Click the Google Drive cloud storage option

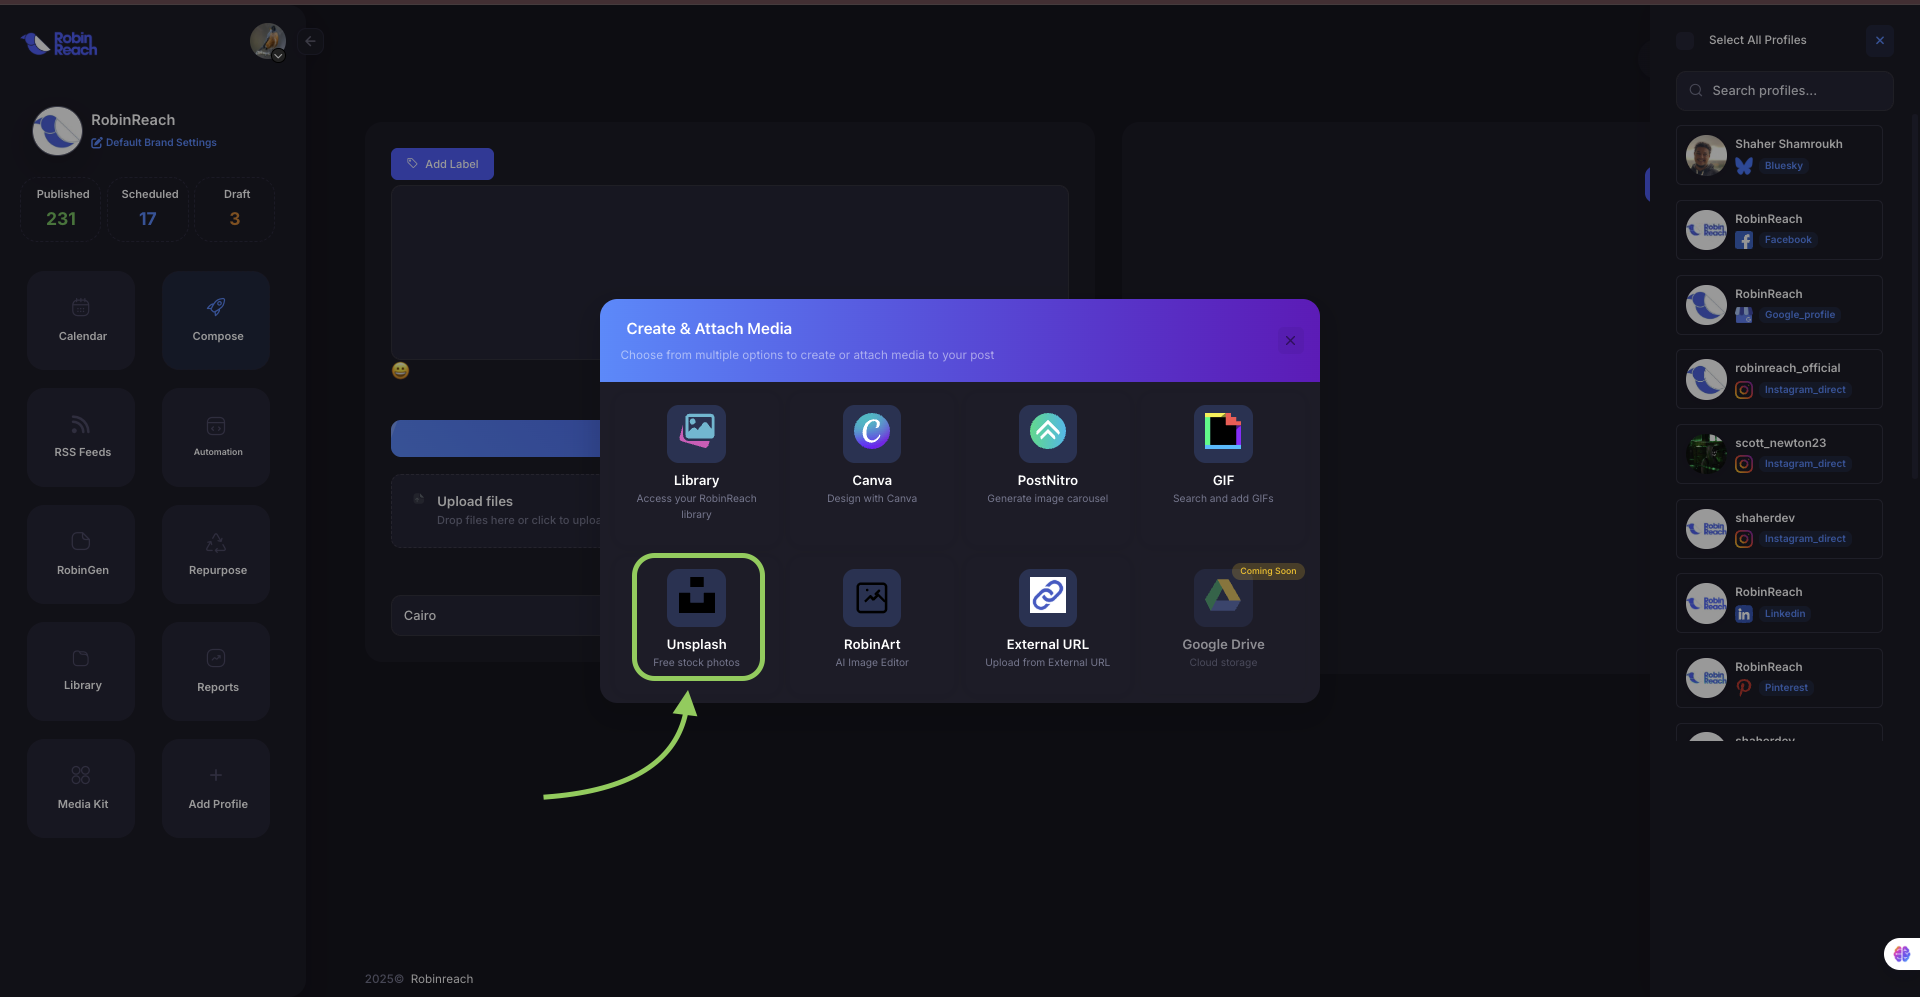(1223, 617)
